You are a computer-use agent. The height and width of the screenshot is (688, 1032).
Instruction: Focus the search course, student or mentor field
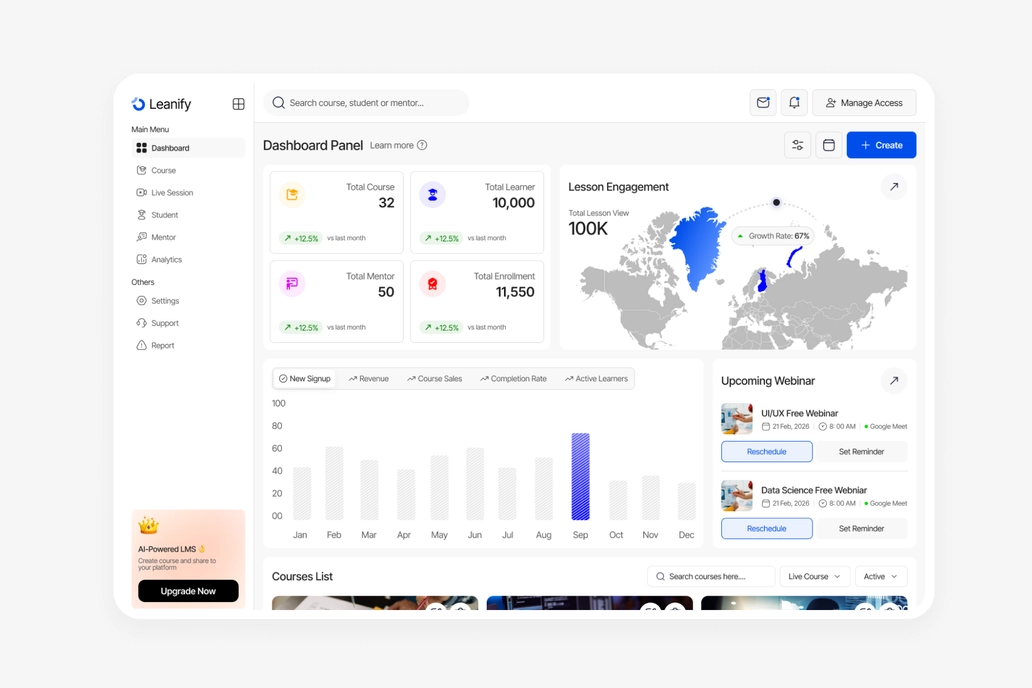366,103
